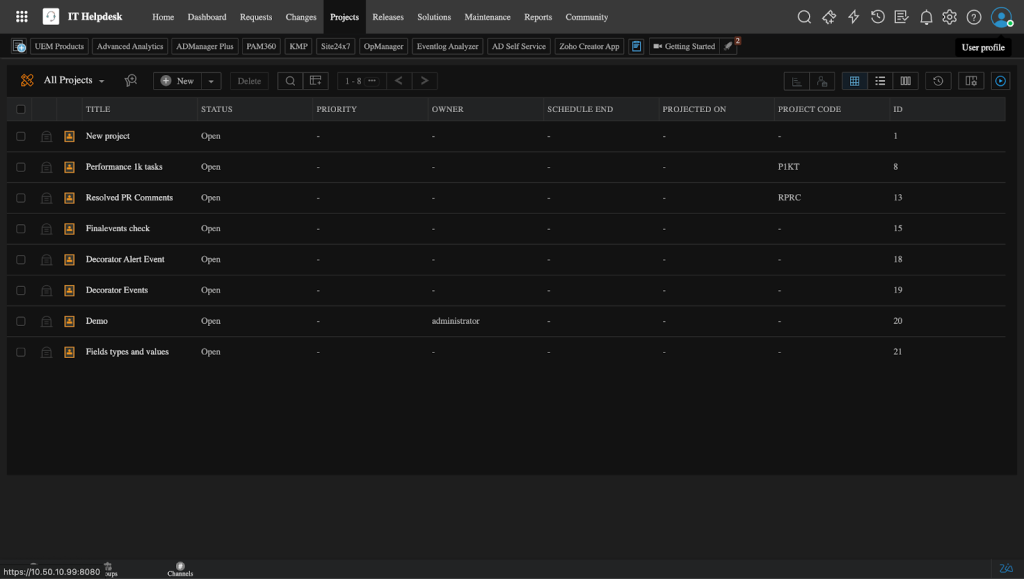1024x579 pixels.
Task: Switch to bulleted list view
Action: coord(880,81)
